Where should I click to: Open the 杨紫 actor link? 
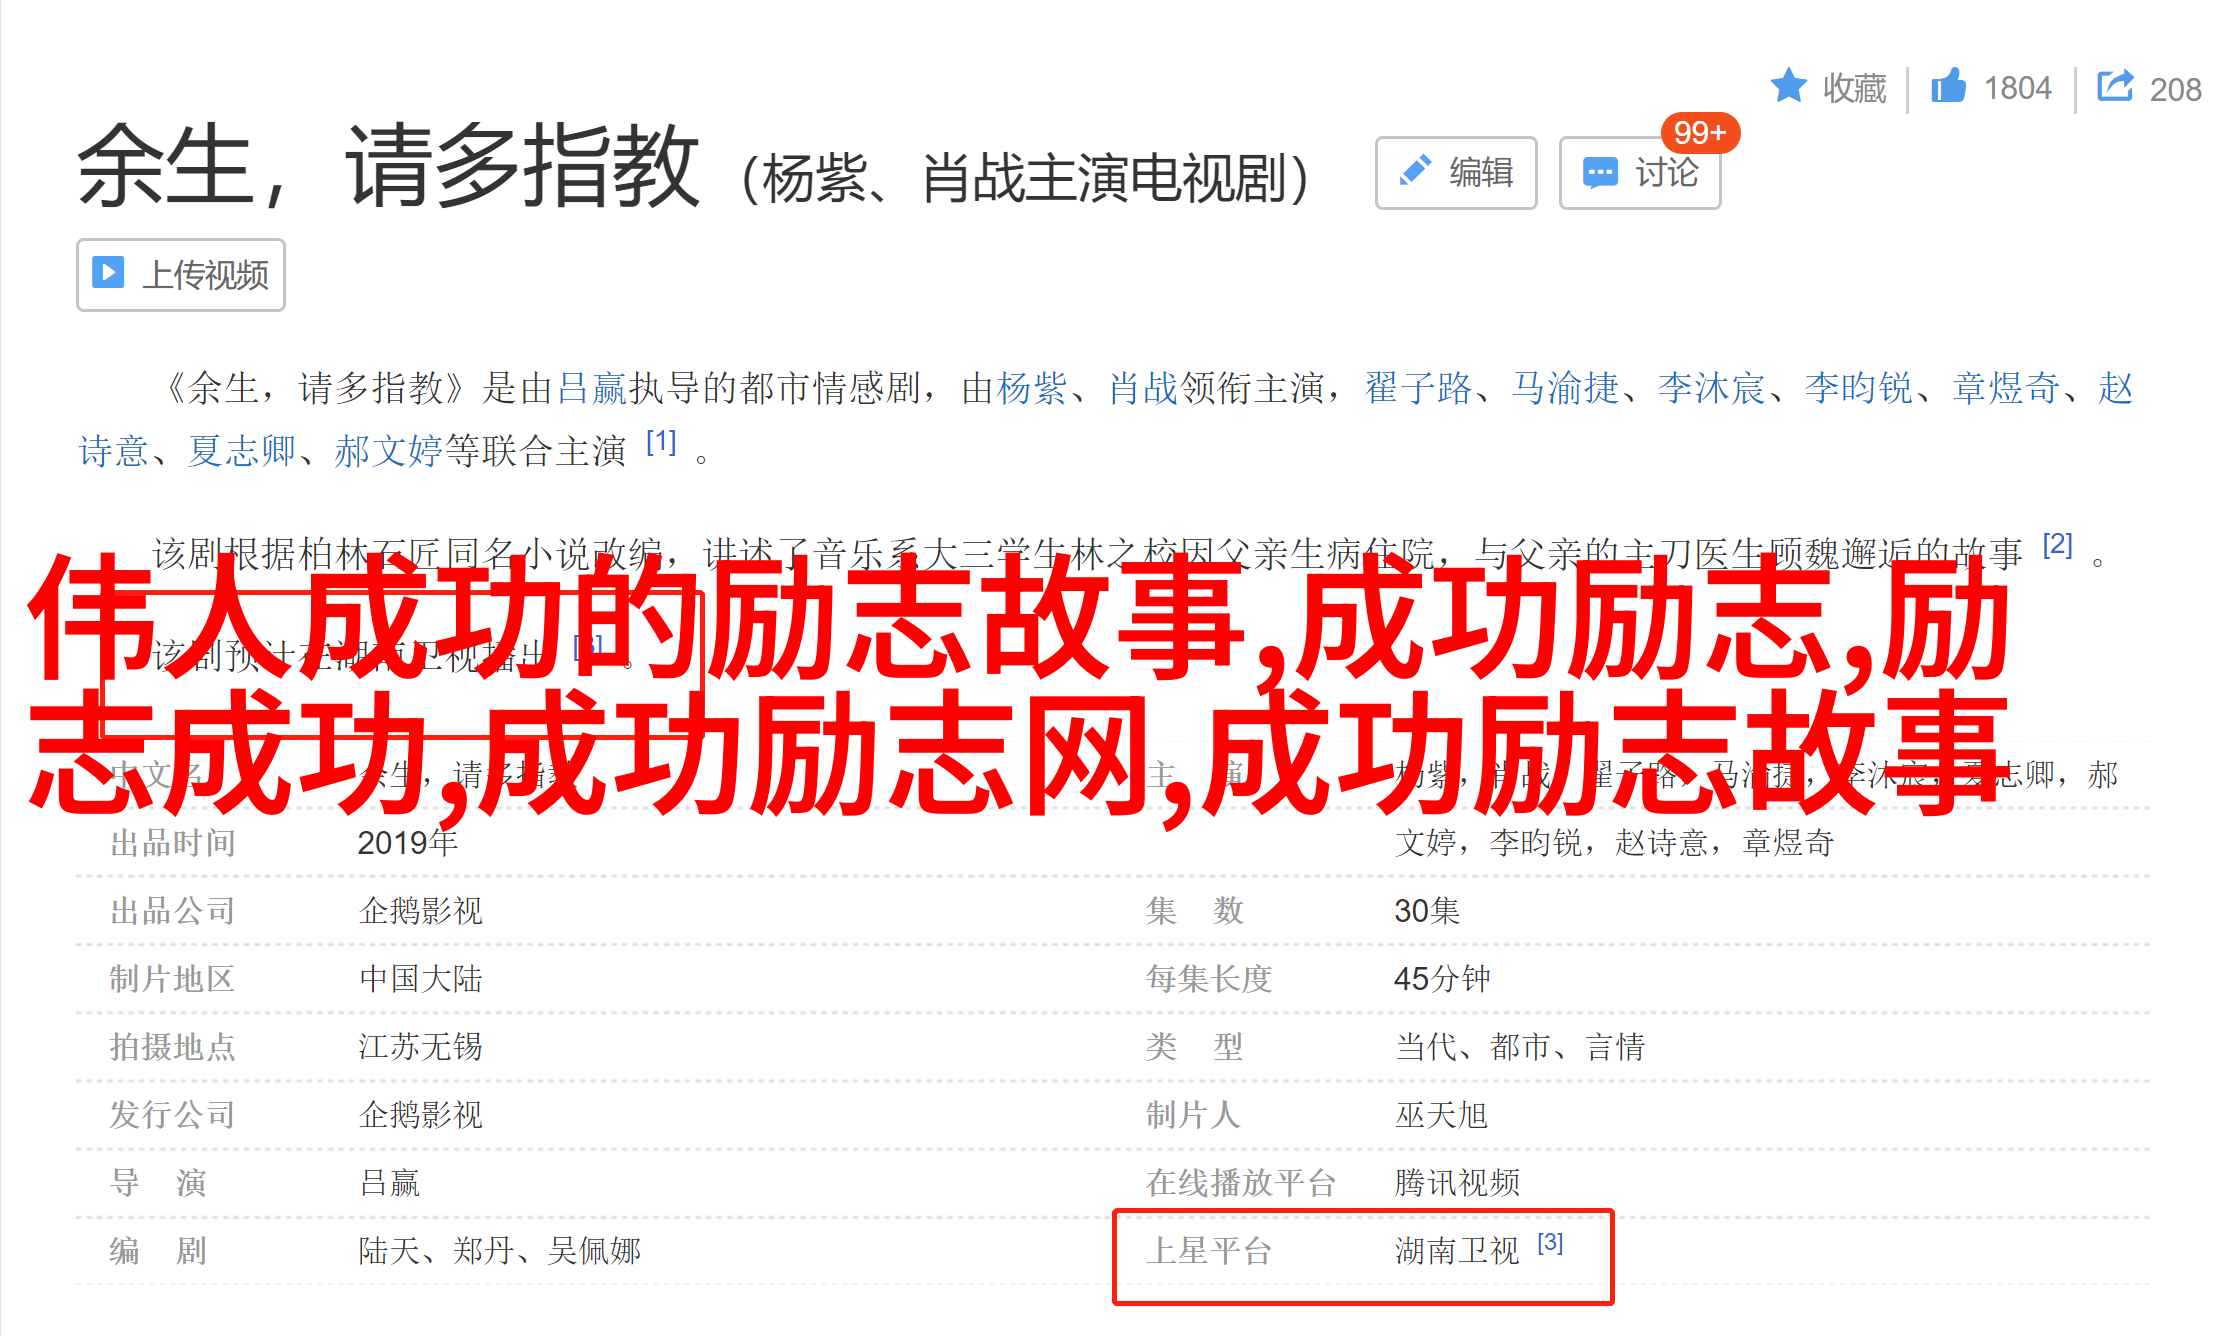coord(1032,388)
